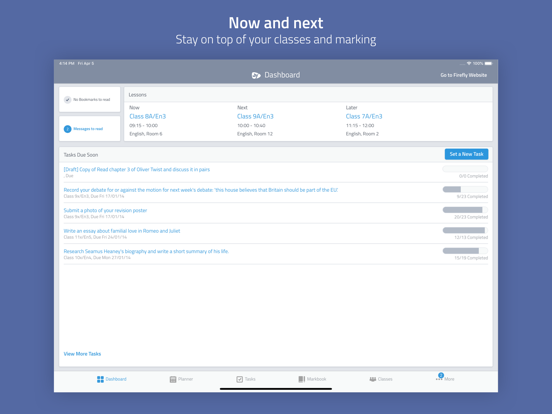Click the '09:15 - 10:00' lesson time
The width and height of the screenshot is (552, 414).
(x=143, y=126)
